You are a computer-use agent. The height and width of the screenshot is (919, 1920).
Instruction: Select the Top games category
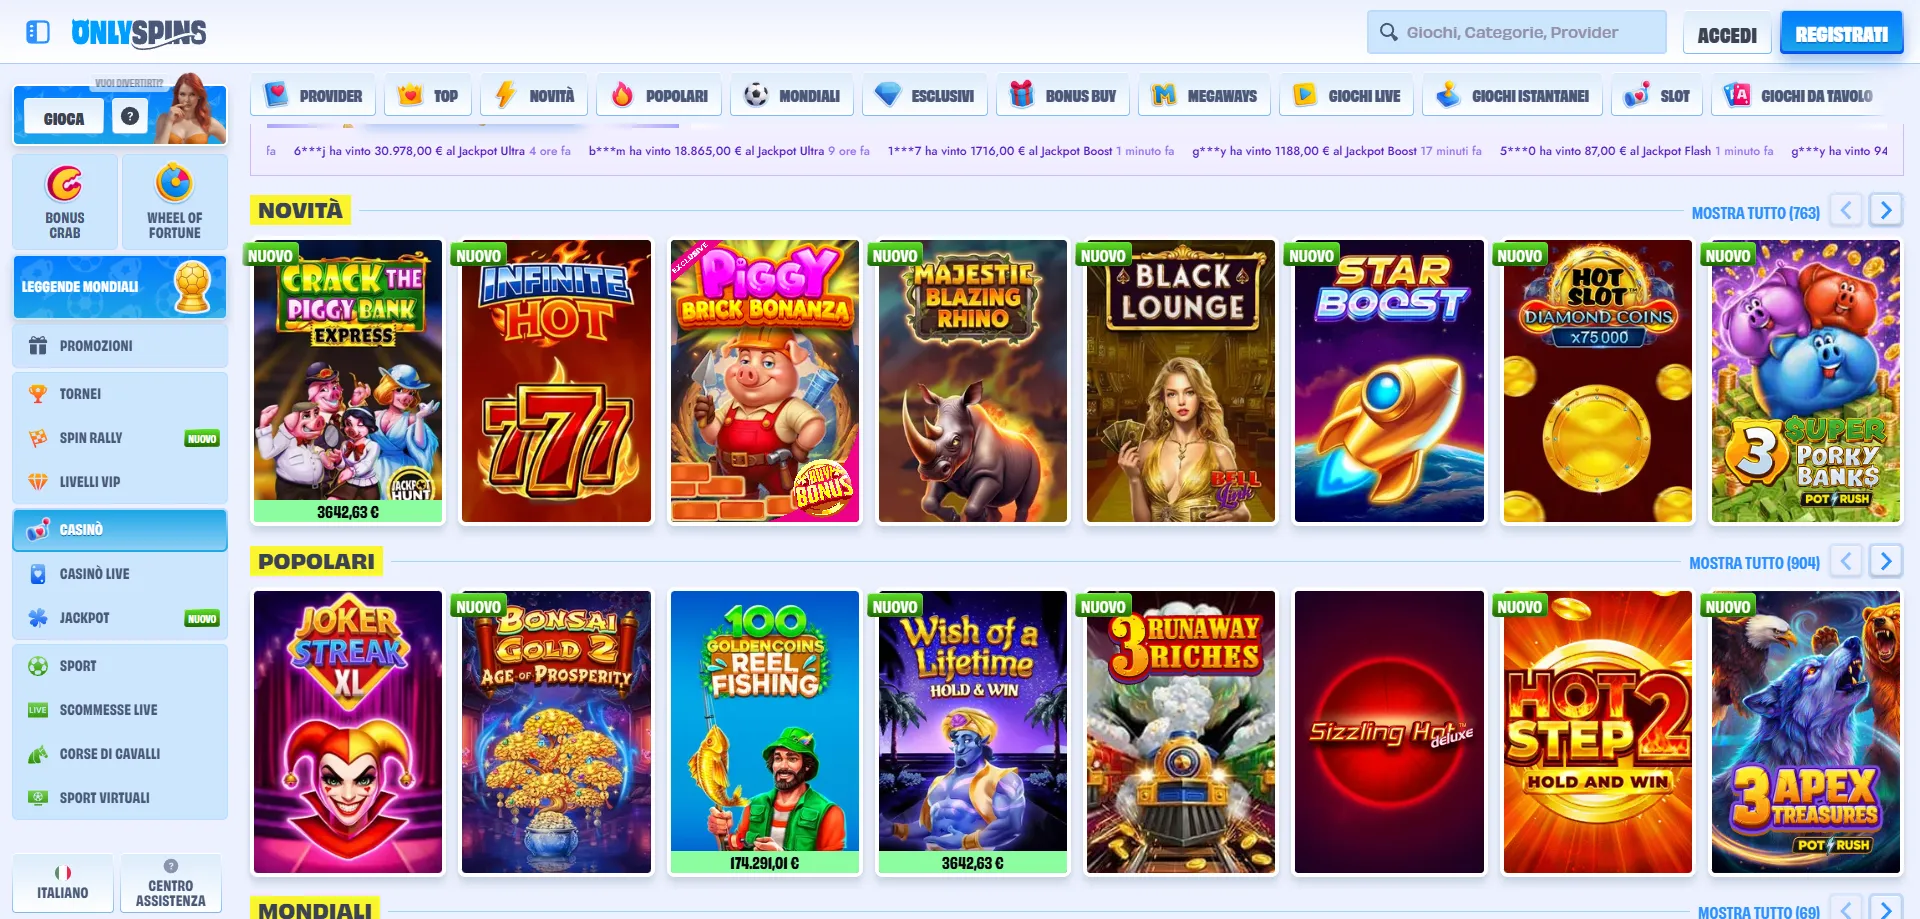tap(428, 96)
